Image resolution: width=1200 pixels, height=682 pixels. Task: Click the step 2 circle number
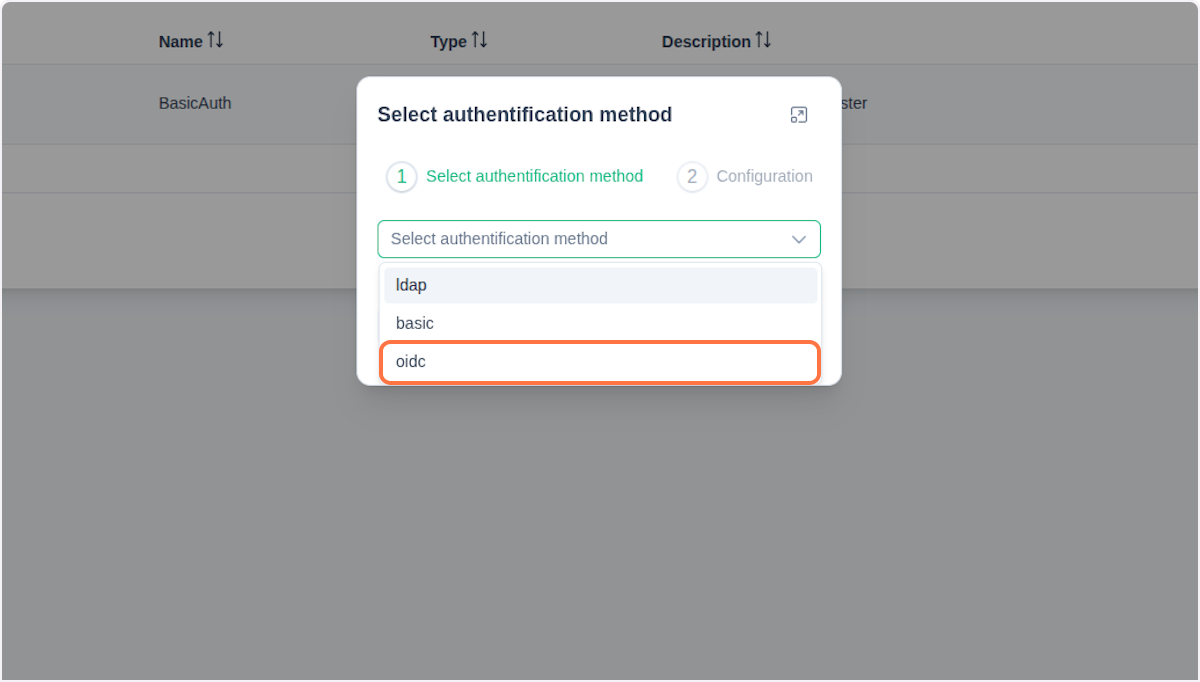[x=692, y=177]
